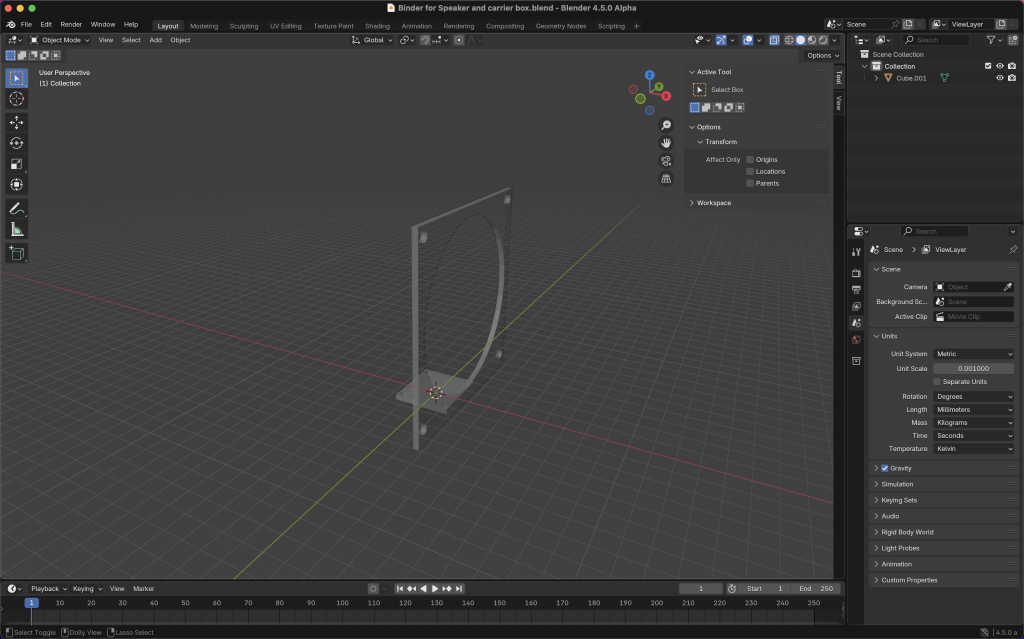Adjust the Unit Scale value field
This screenshot has width=1024, height=639.
974,369
